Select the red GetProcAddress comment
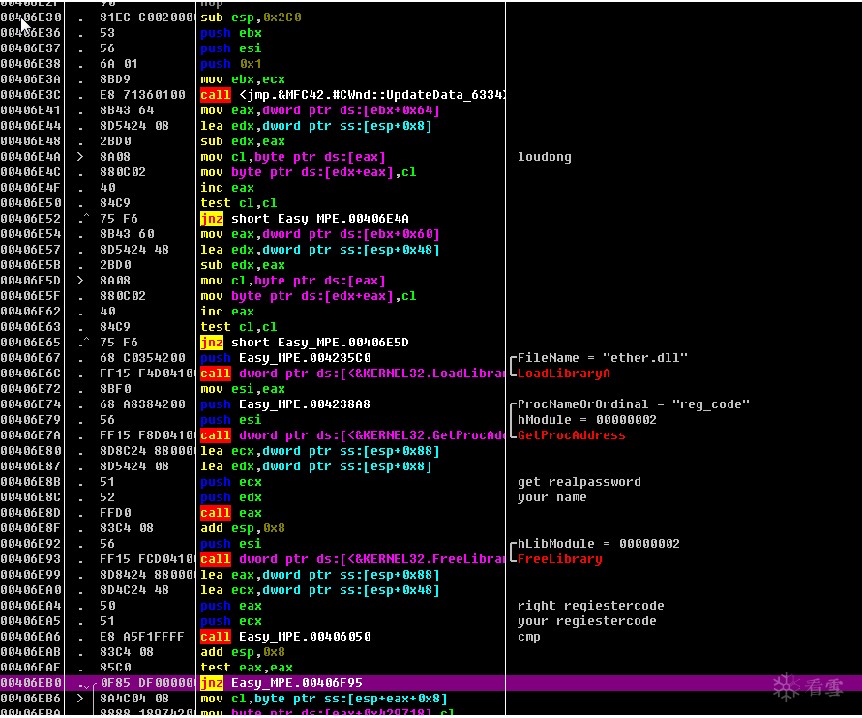Screen dimensions: 862x718 click(x=571, y=435)
